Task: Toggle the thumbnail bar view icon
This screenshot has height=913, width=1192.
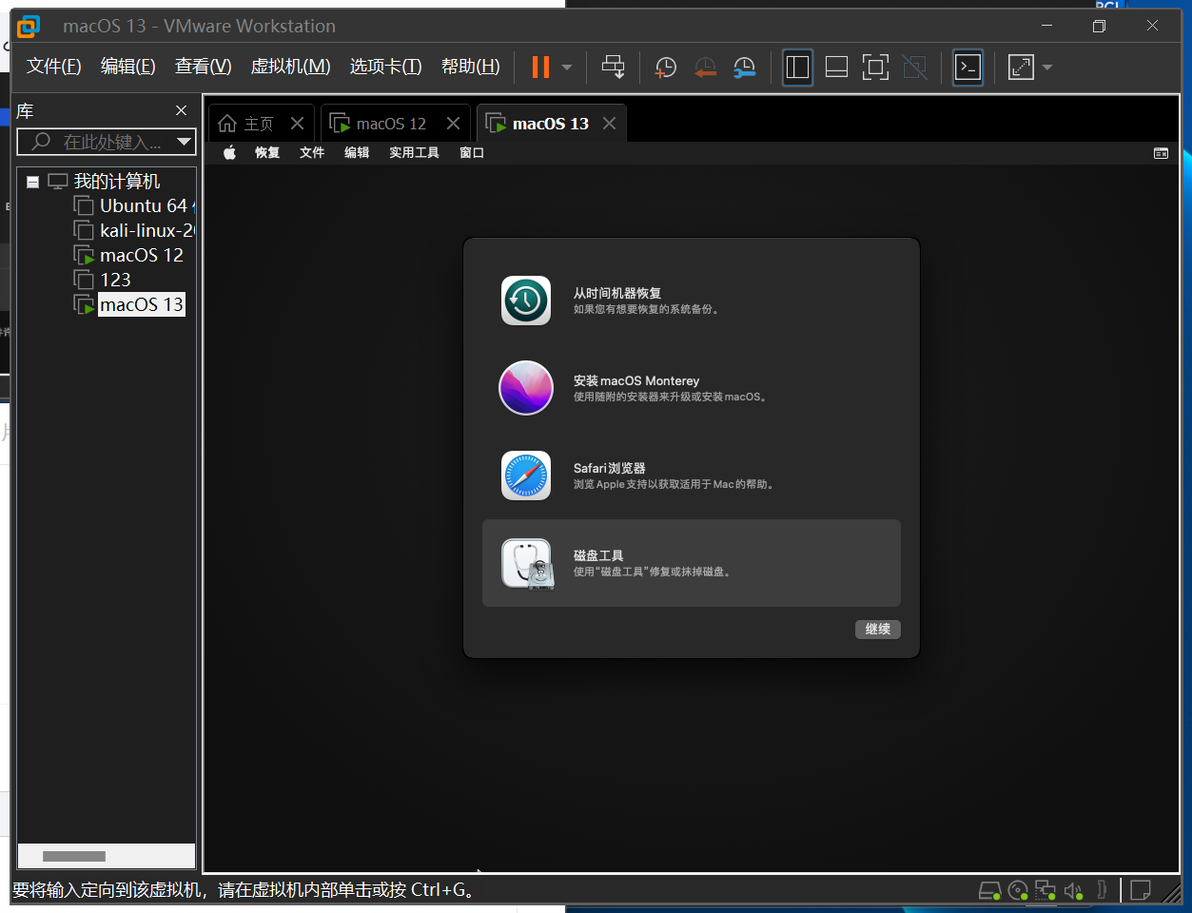Action: click(836, 67)
